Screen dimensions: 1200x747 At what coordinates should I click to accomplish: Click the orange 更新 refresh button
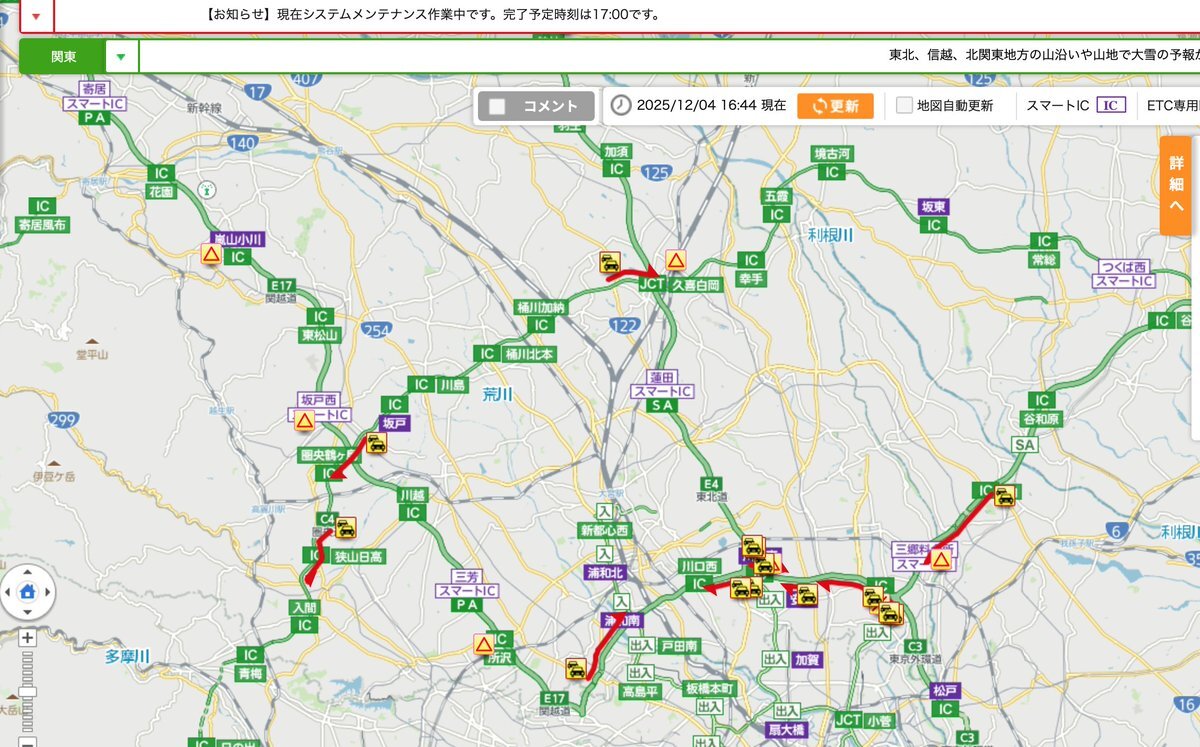pos(835,106)
